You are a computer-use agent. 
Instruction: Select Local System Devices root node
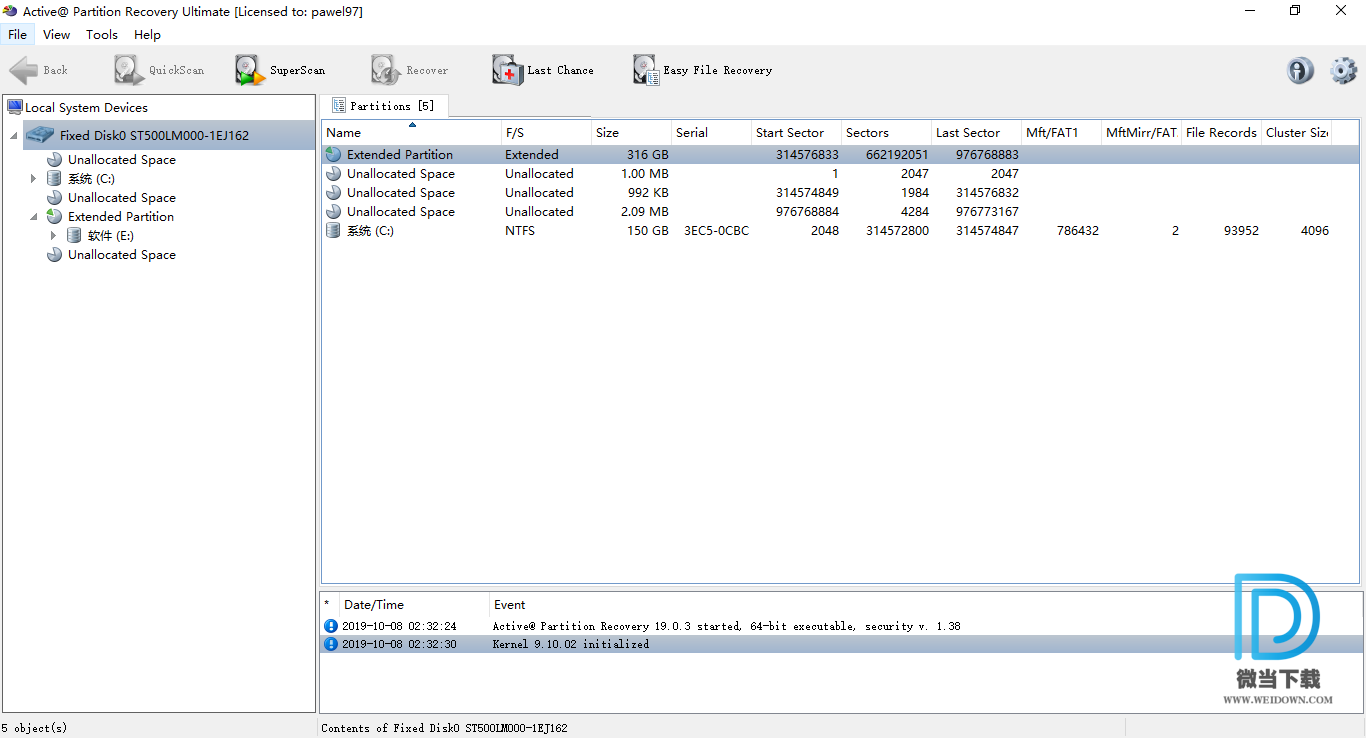coord(86,107)
